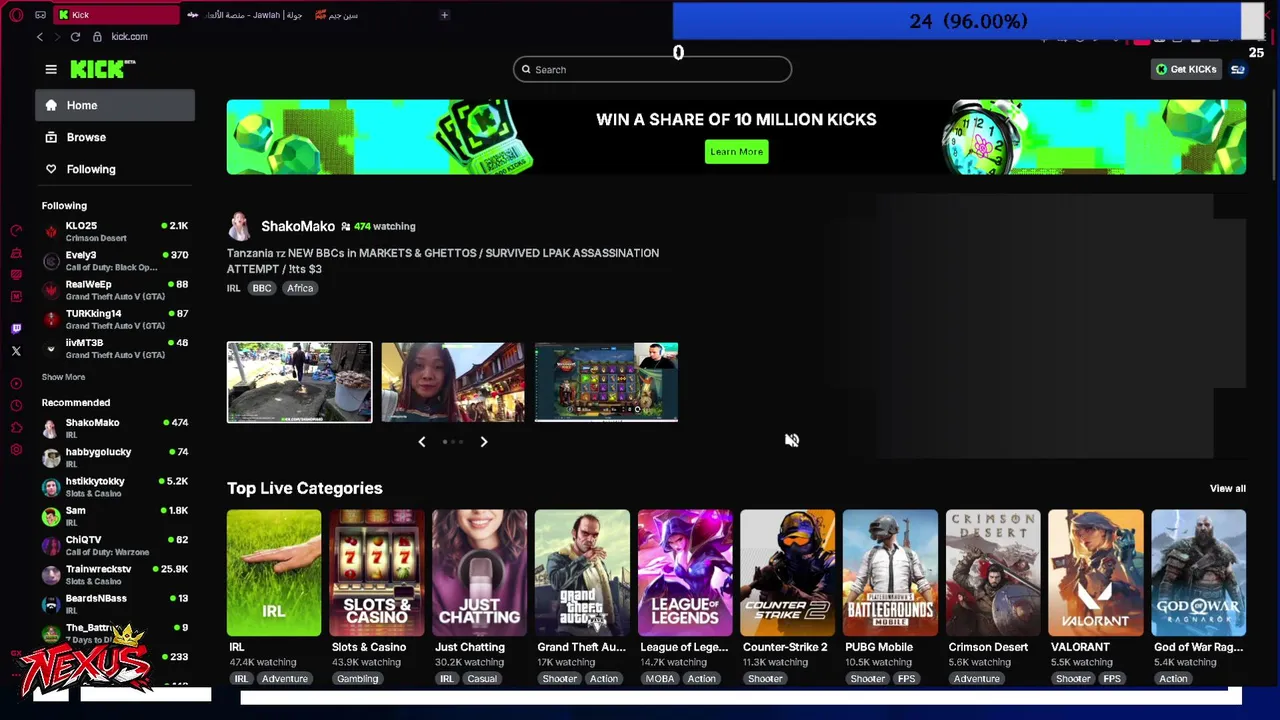Screen dimensions: 1280x720
Task: Open the ShakoMako stream title link
Action: (443, 261)
